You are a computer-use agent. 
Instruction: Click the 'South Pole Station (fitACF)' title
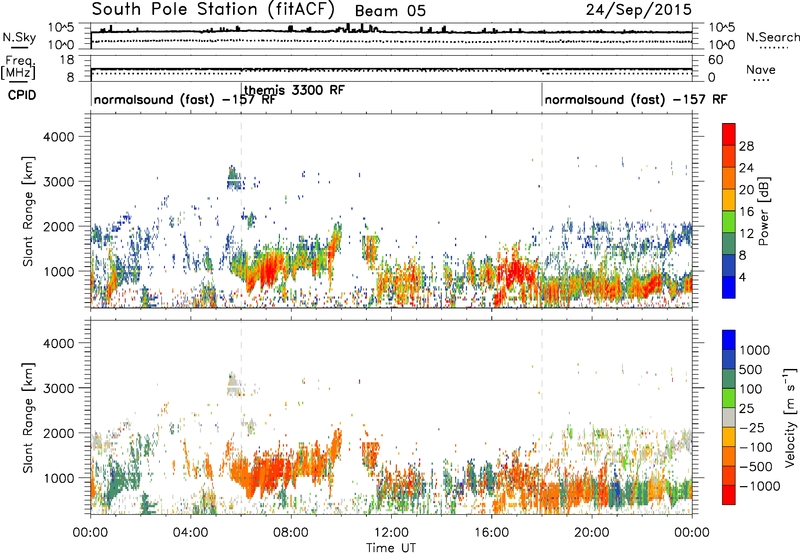pos(213,9)
